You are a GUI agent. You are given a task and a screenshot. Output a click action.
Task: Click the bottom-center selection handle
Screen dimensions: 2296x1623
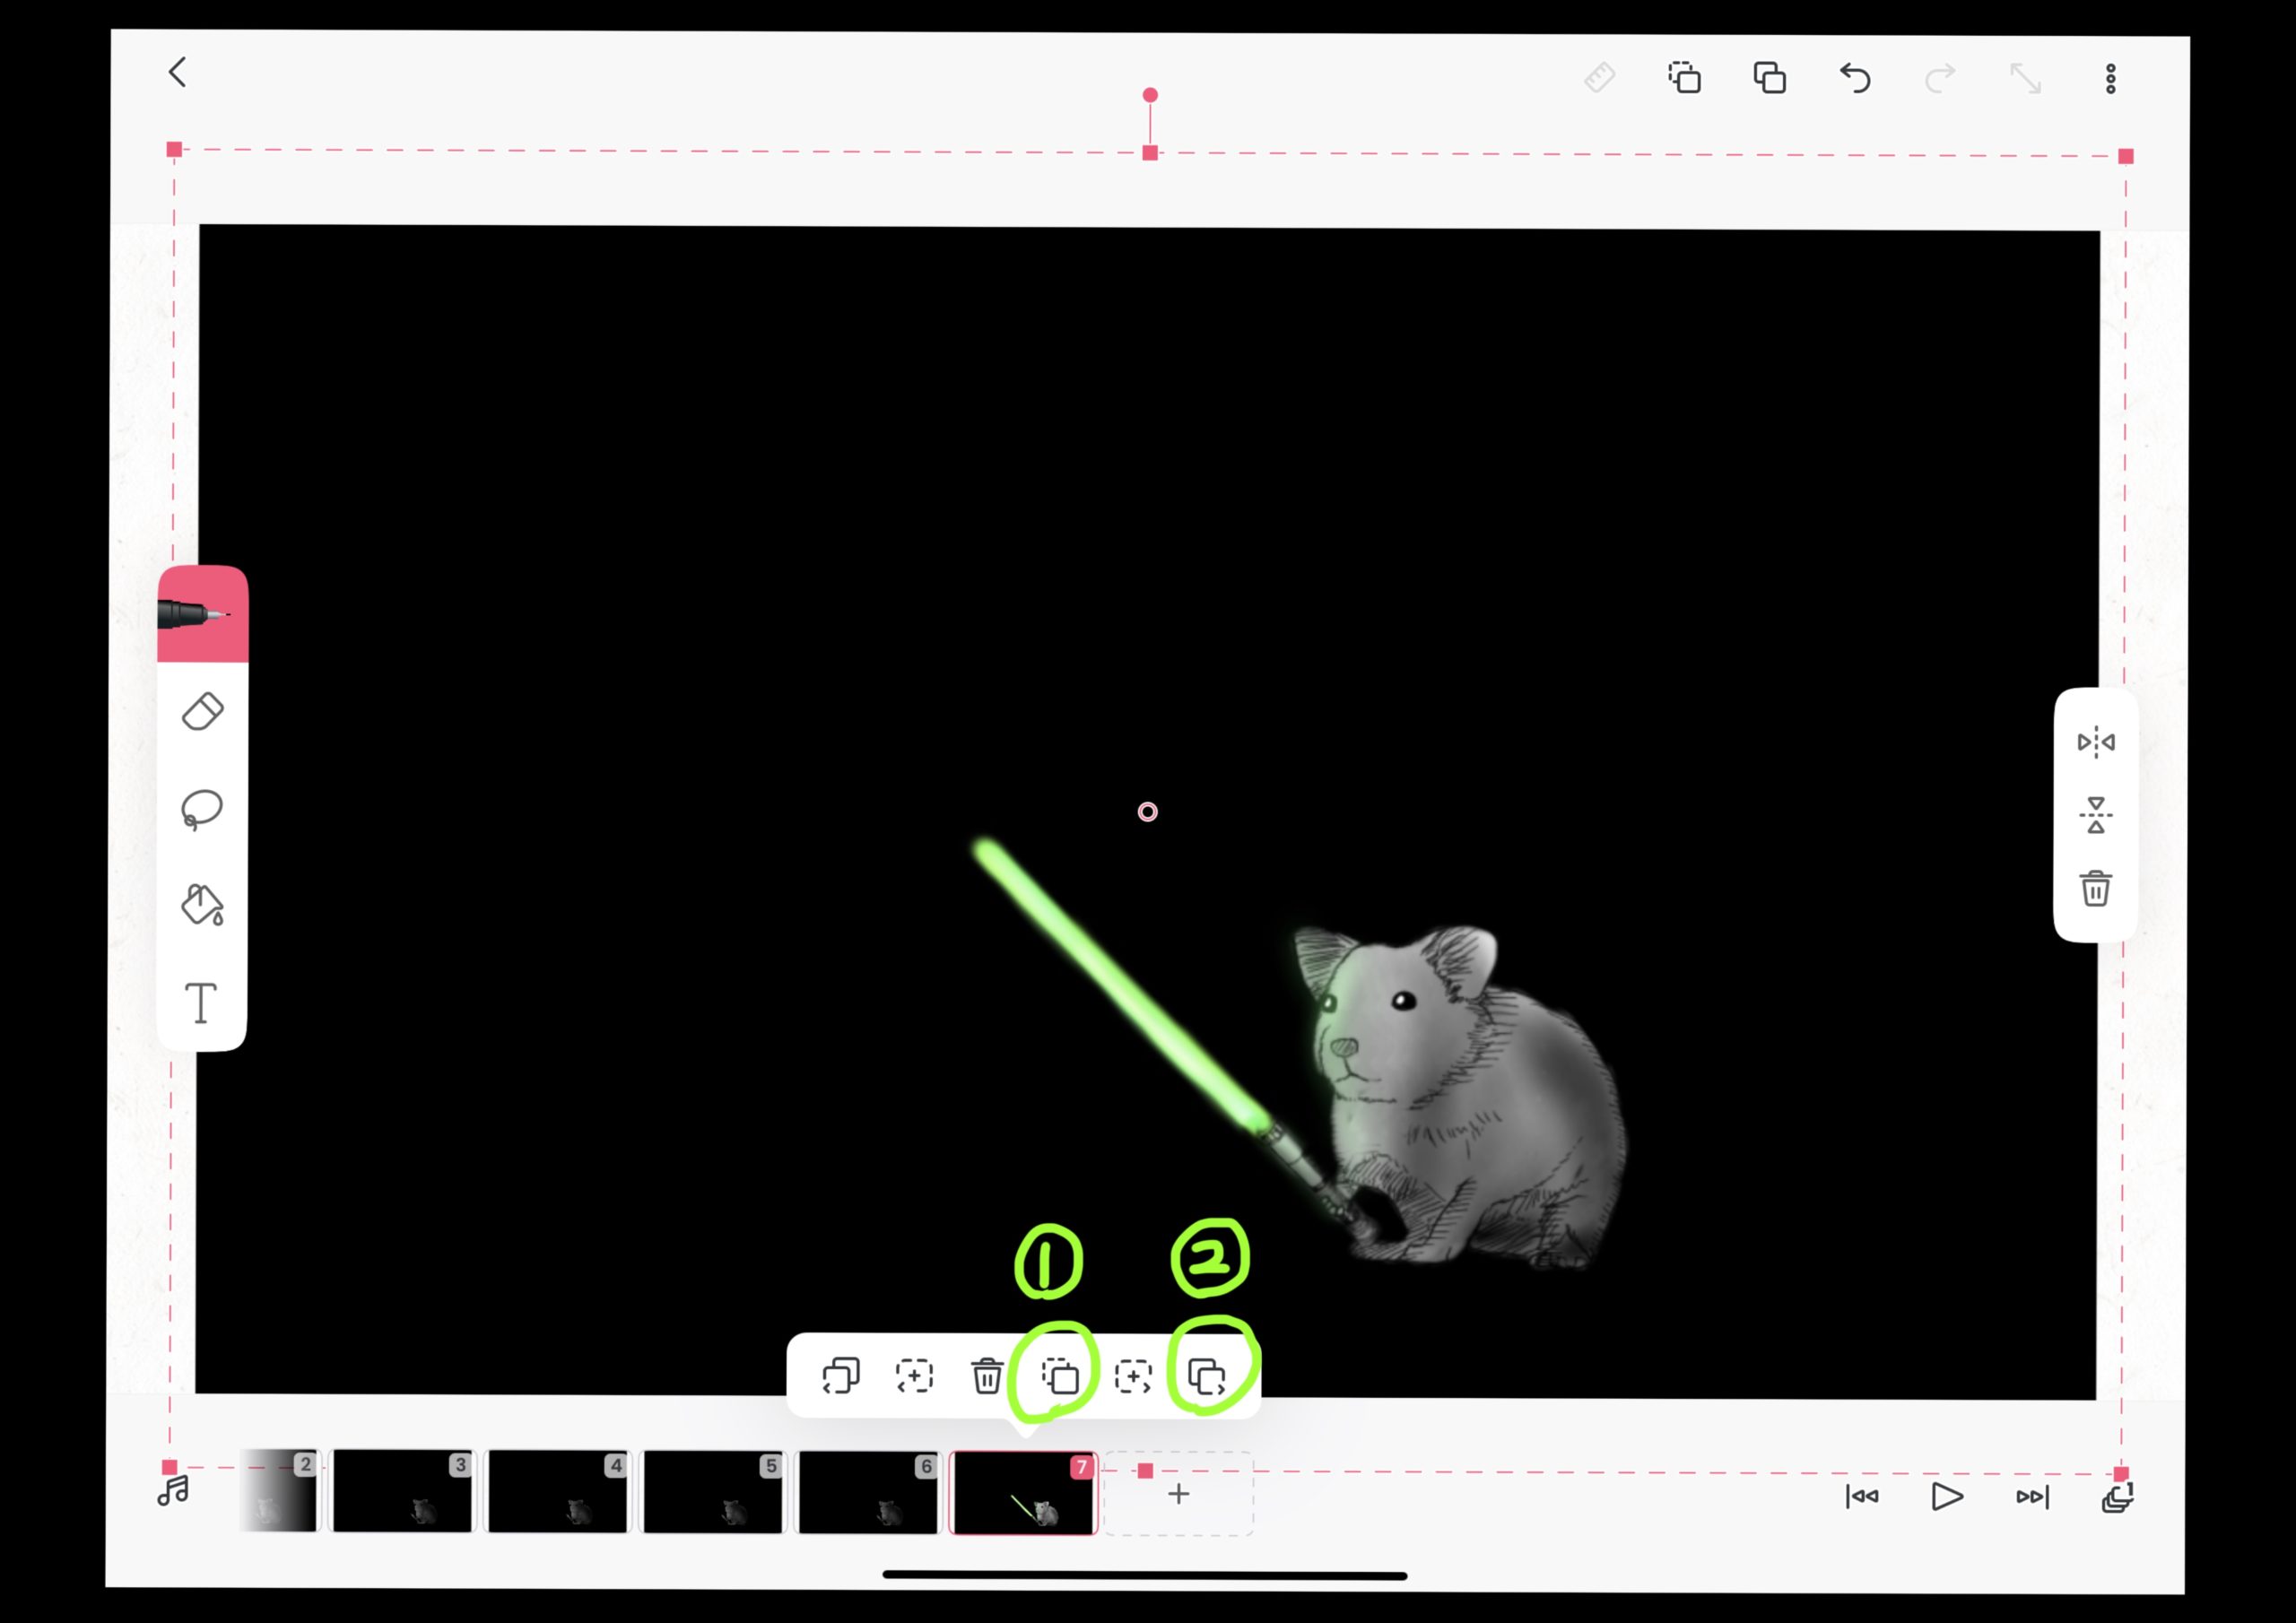(1145, 1471)
